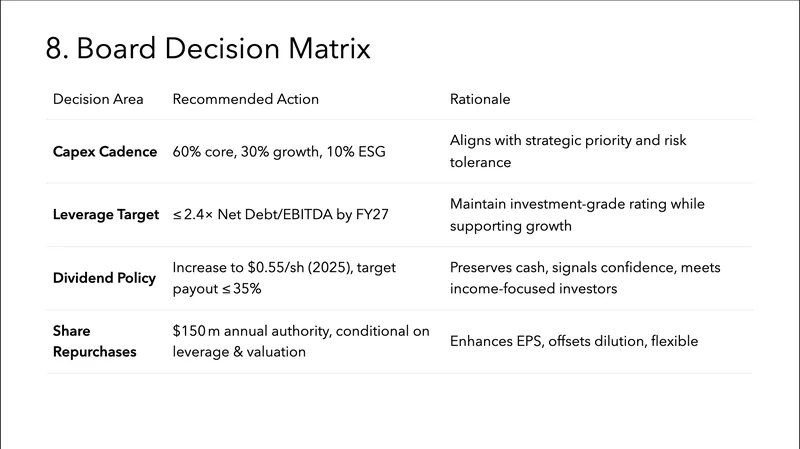
Task: Select the "10% ESG" allocation text
Action: [x=365, y=152]
